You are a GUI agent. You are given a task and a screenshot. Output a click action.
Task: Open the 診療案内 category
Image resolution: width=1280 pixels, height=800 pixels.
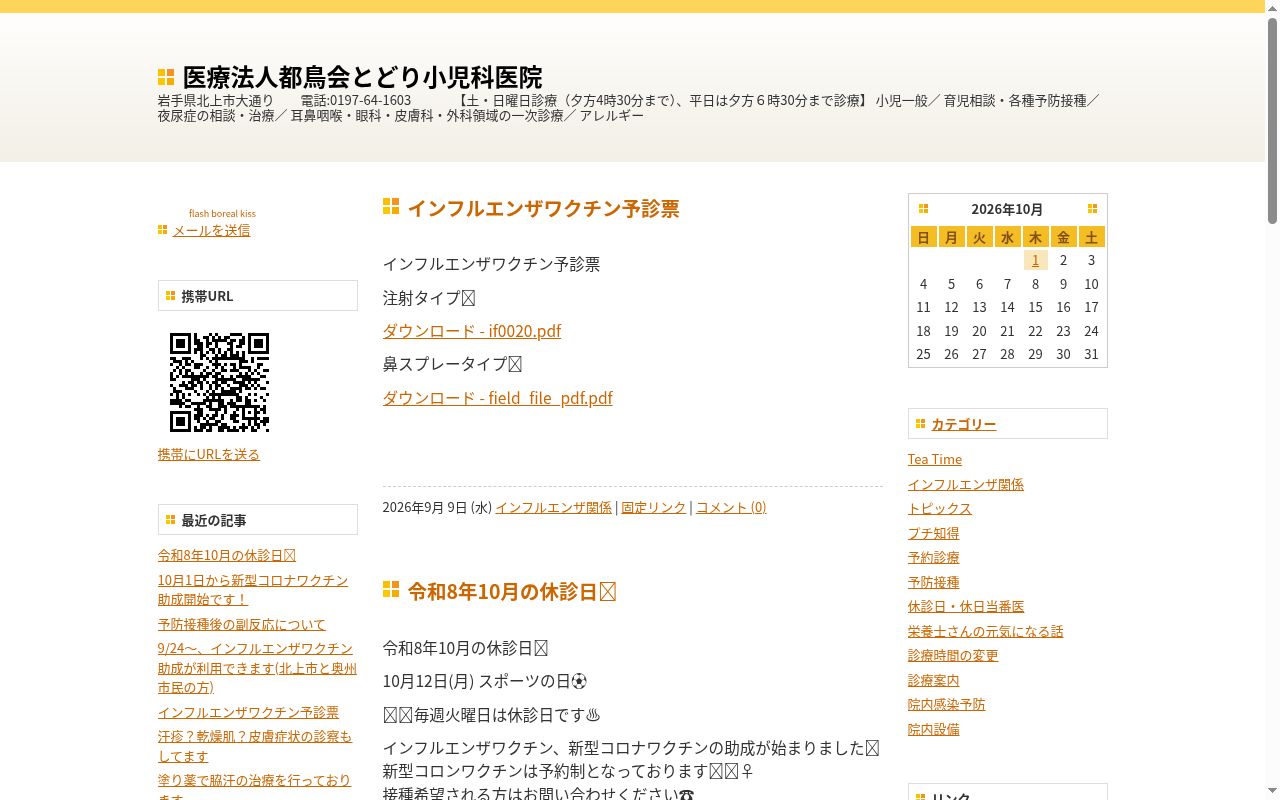point(933,680)
